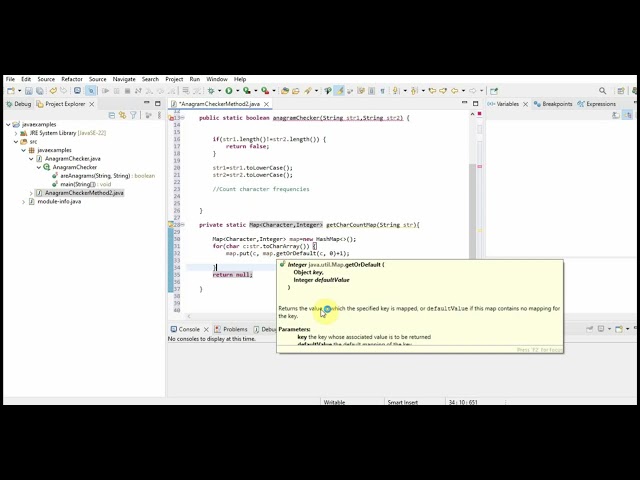This screenshot has width=640, height=480.
Task: Click the Previous Annotation icon
Action: pos(414,91)
